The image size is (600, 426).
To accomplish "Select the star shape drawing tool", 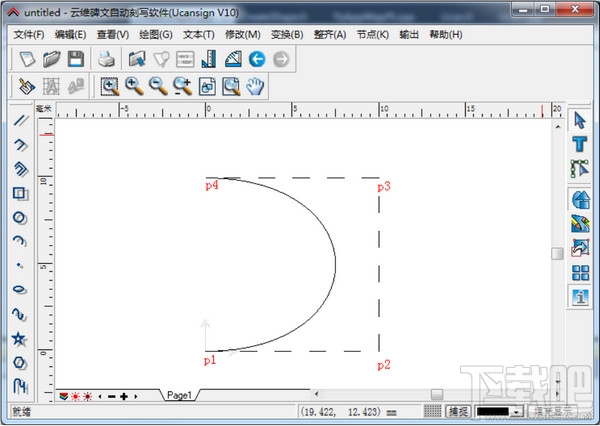I will 19,339.
